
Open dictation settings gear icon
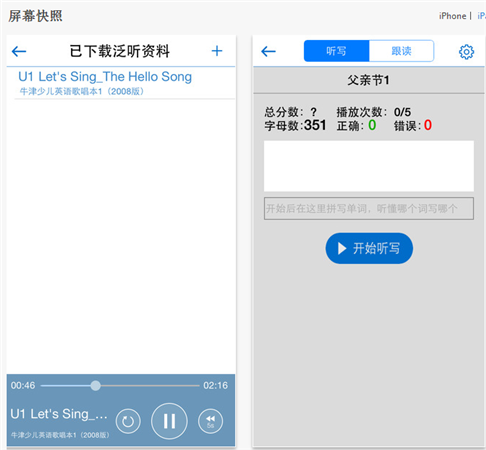[466, 52]
